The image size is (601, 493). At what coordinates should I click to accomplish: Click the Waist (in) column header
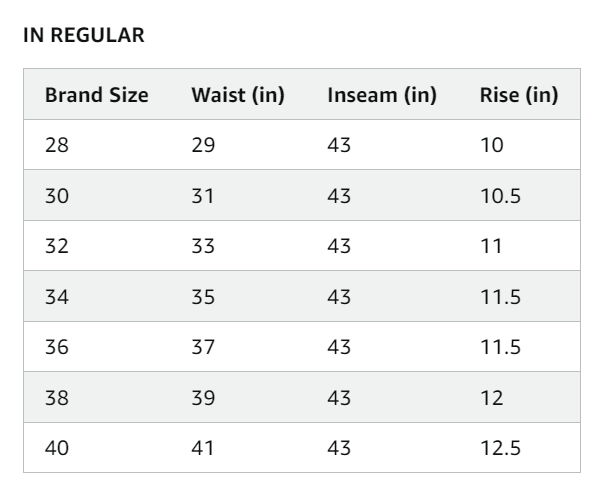(x=238, y=96)
